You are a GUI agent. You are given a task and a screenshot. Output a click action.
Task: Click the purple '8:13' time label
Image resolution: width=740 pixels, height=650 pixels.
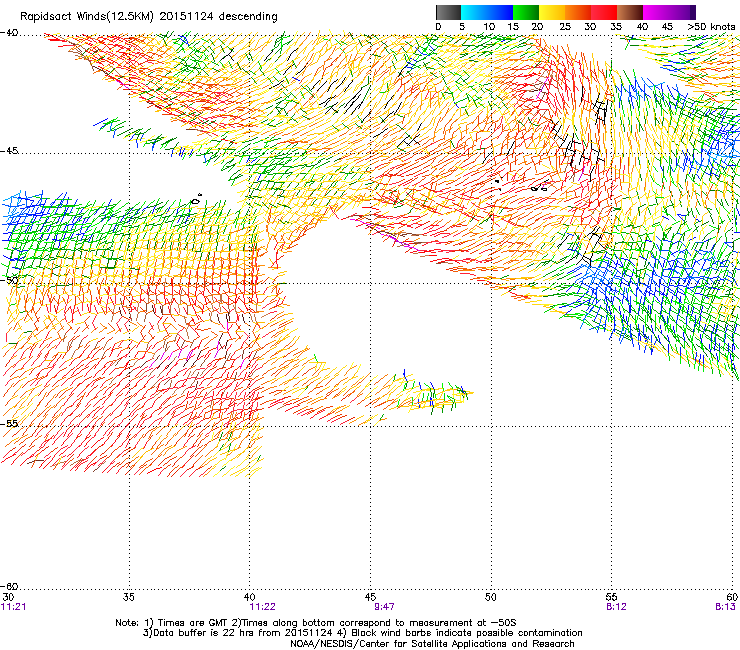(725, 607)
